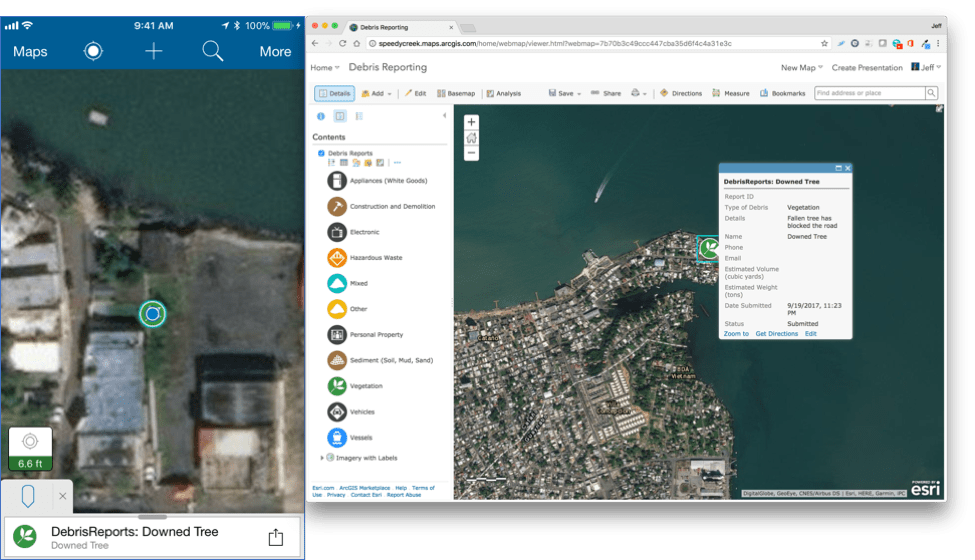Viewport: 975px width, 560px height.
Task: Uncheck the Debris Reports layer checkbox
Action: click(x=321, y=153)
